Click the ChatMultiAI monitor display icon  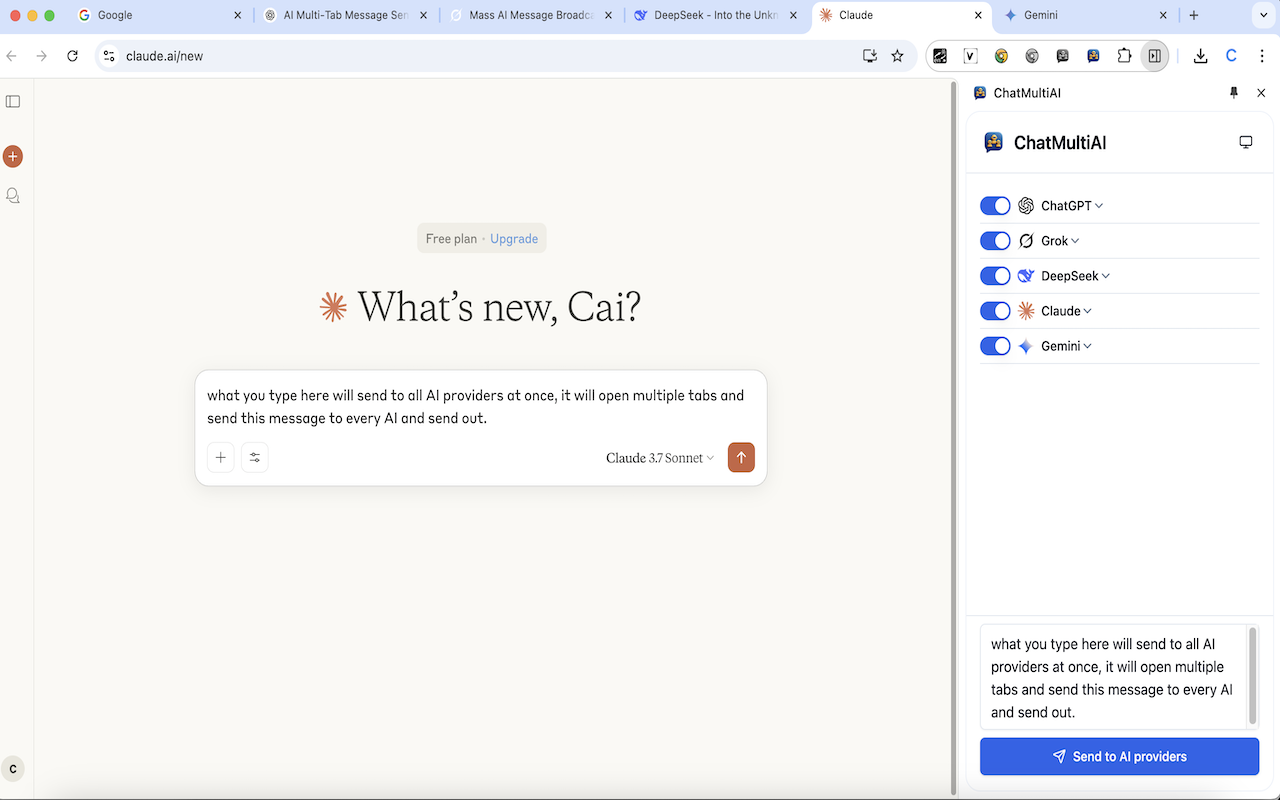coord(1246,142)
